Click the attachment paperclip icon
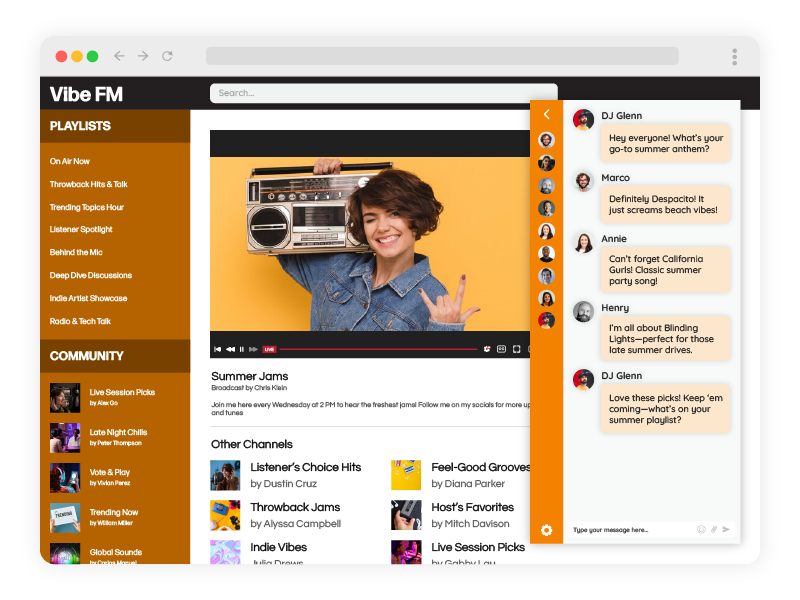 (x=714, y=529)
